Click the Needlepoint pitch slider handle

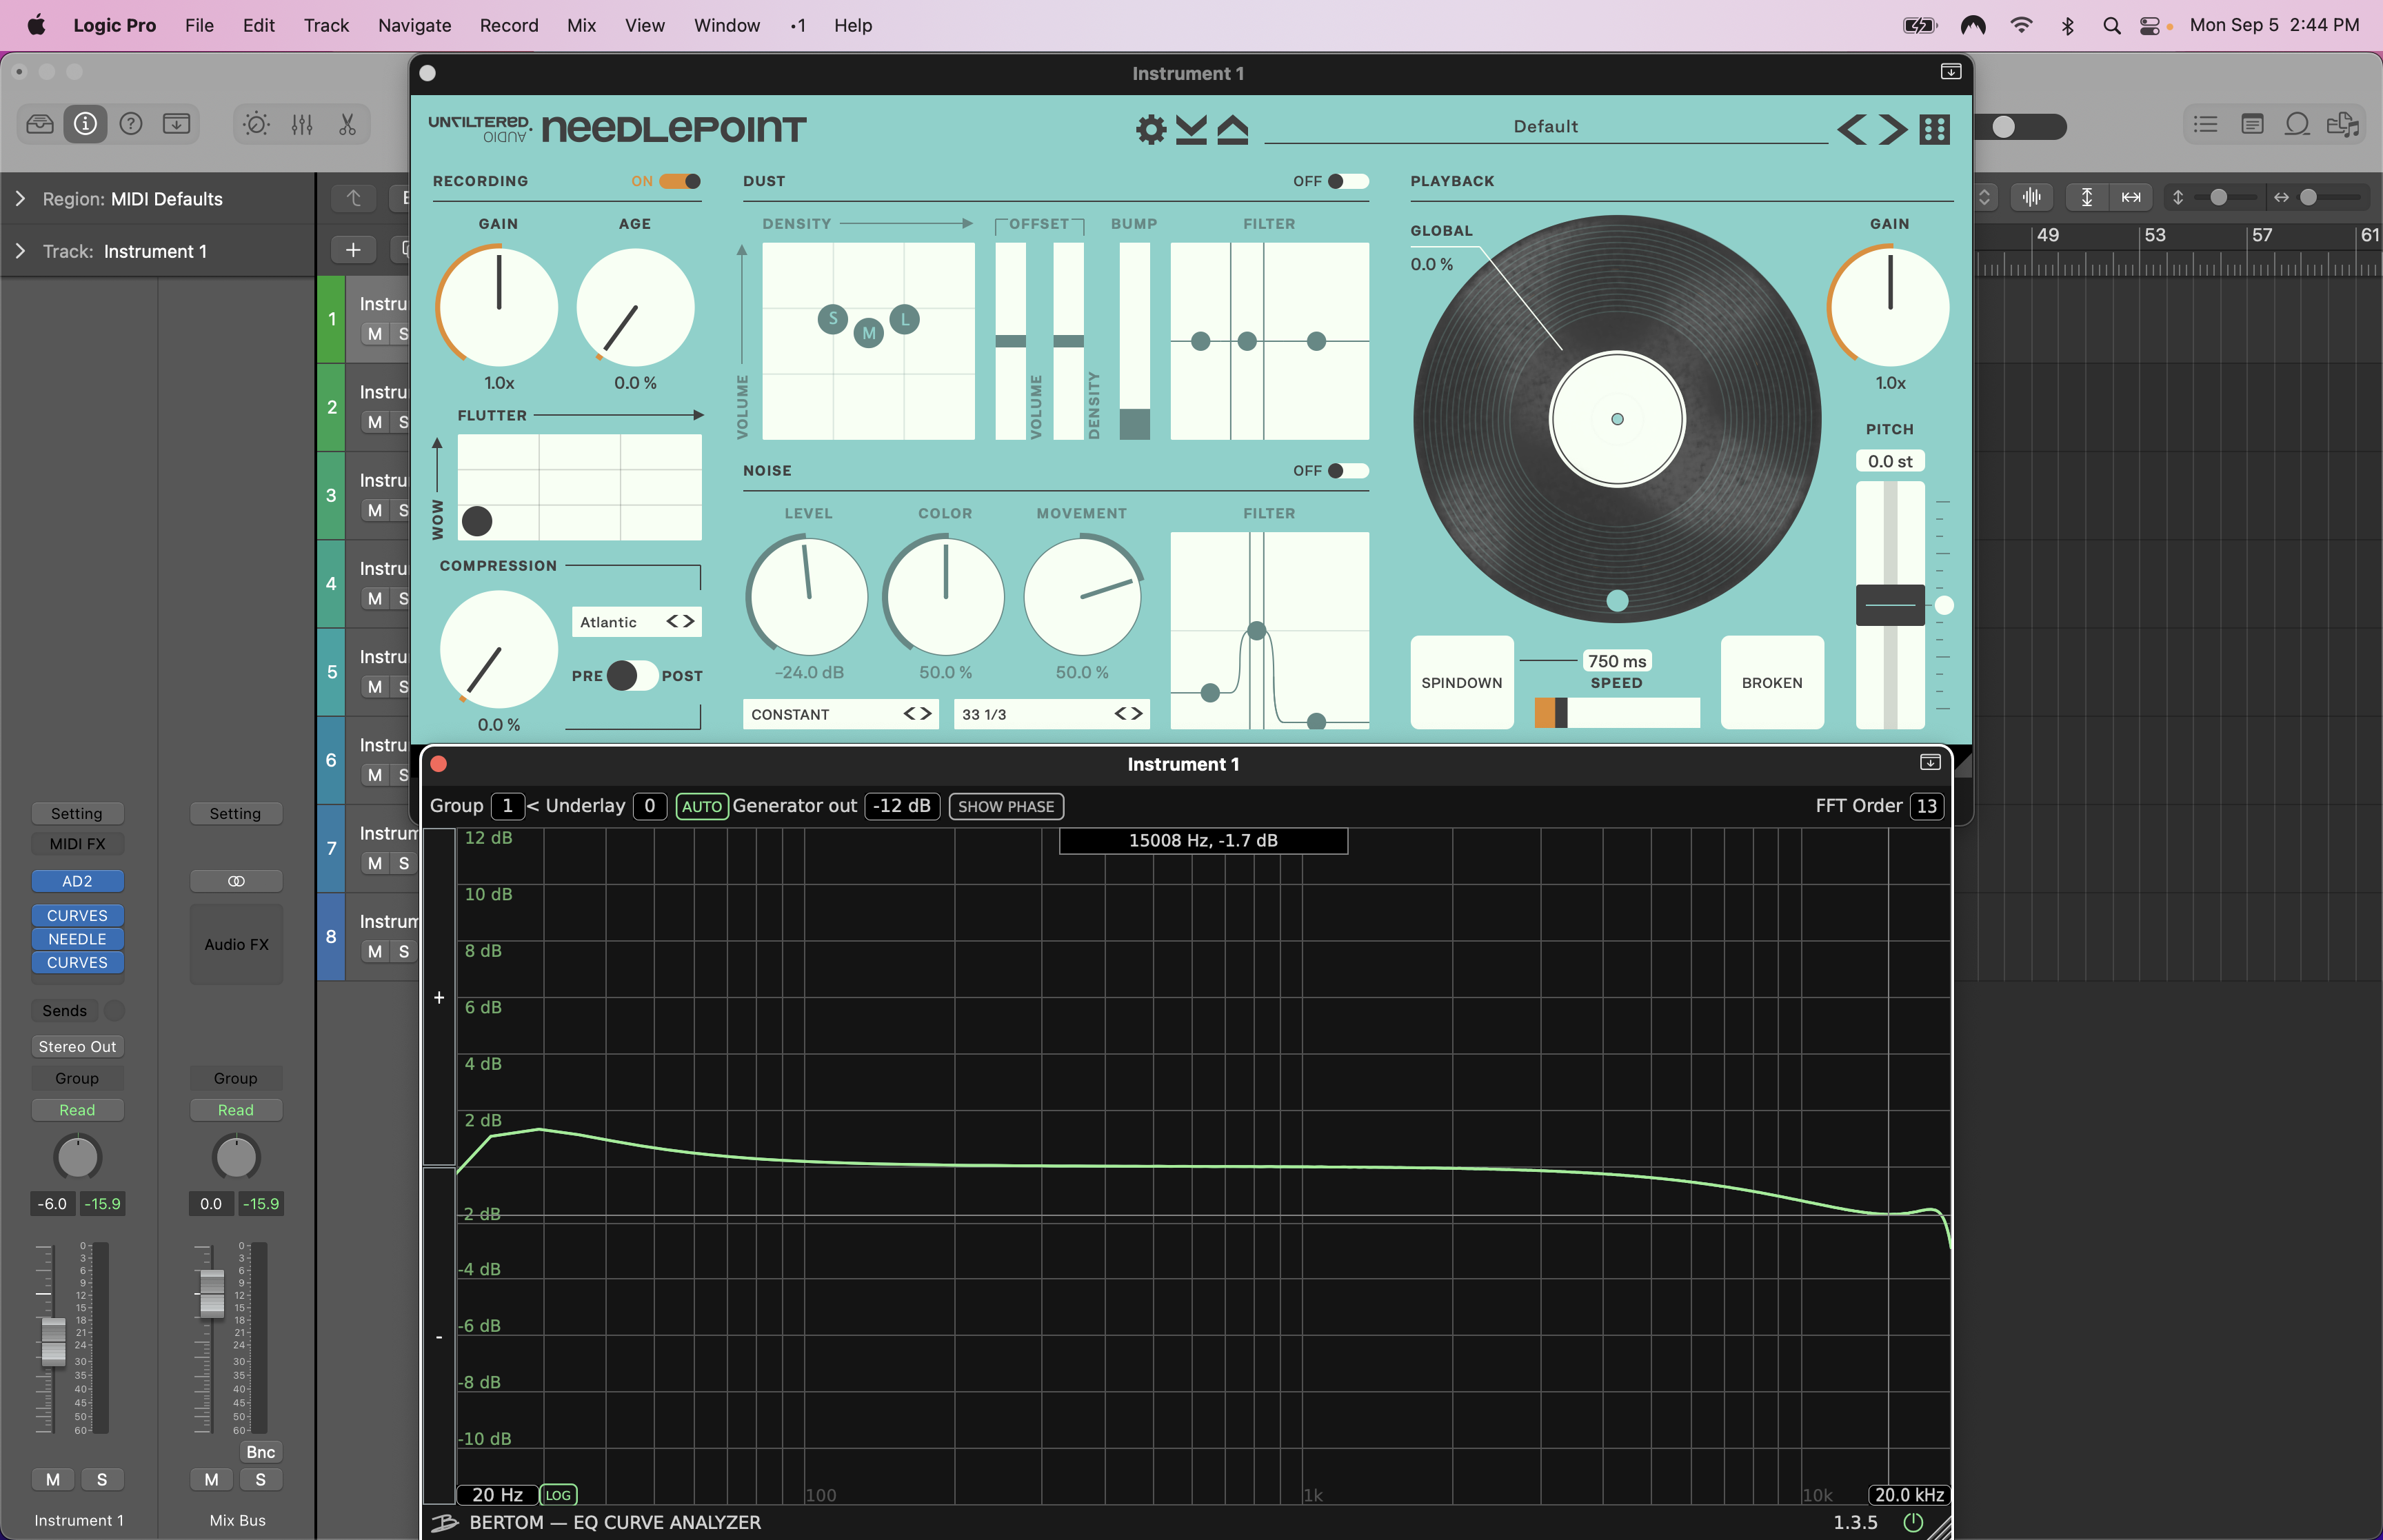pyautogui.click(x=1890, y=605)
